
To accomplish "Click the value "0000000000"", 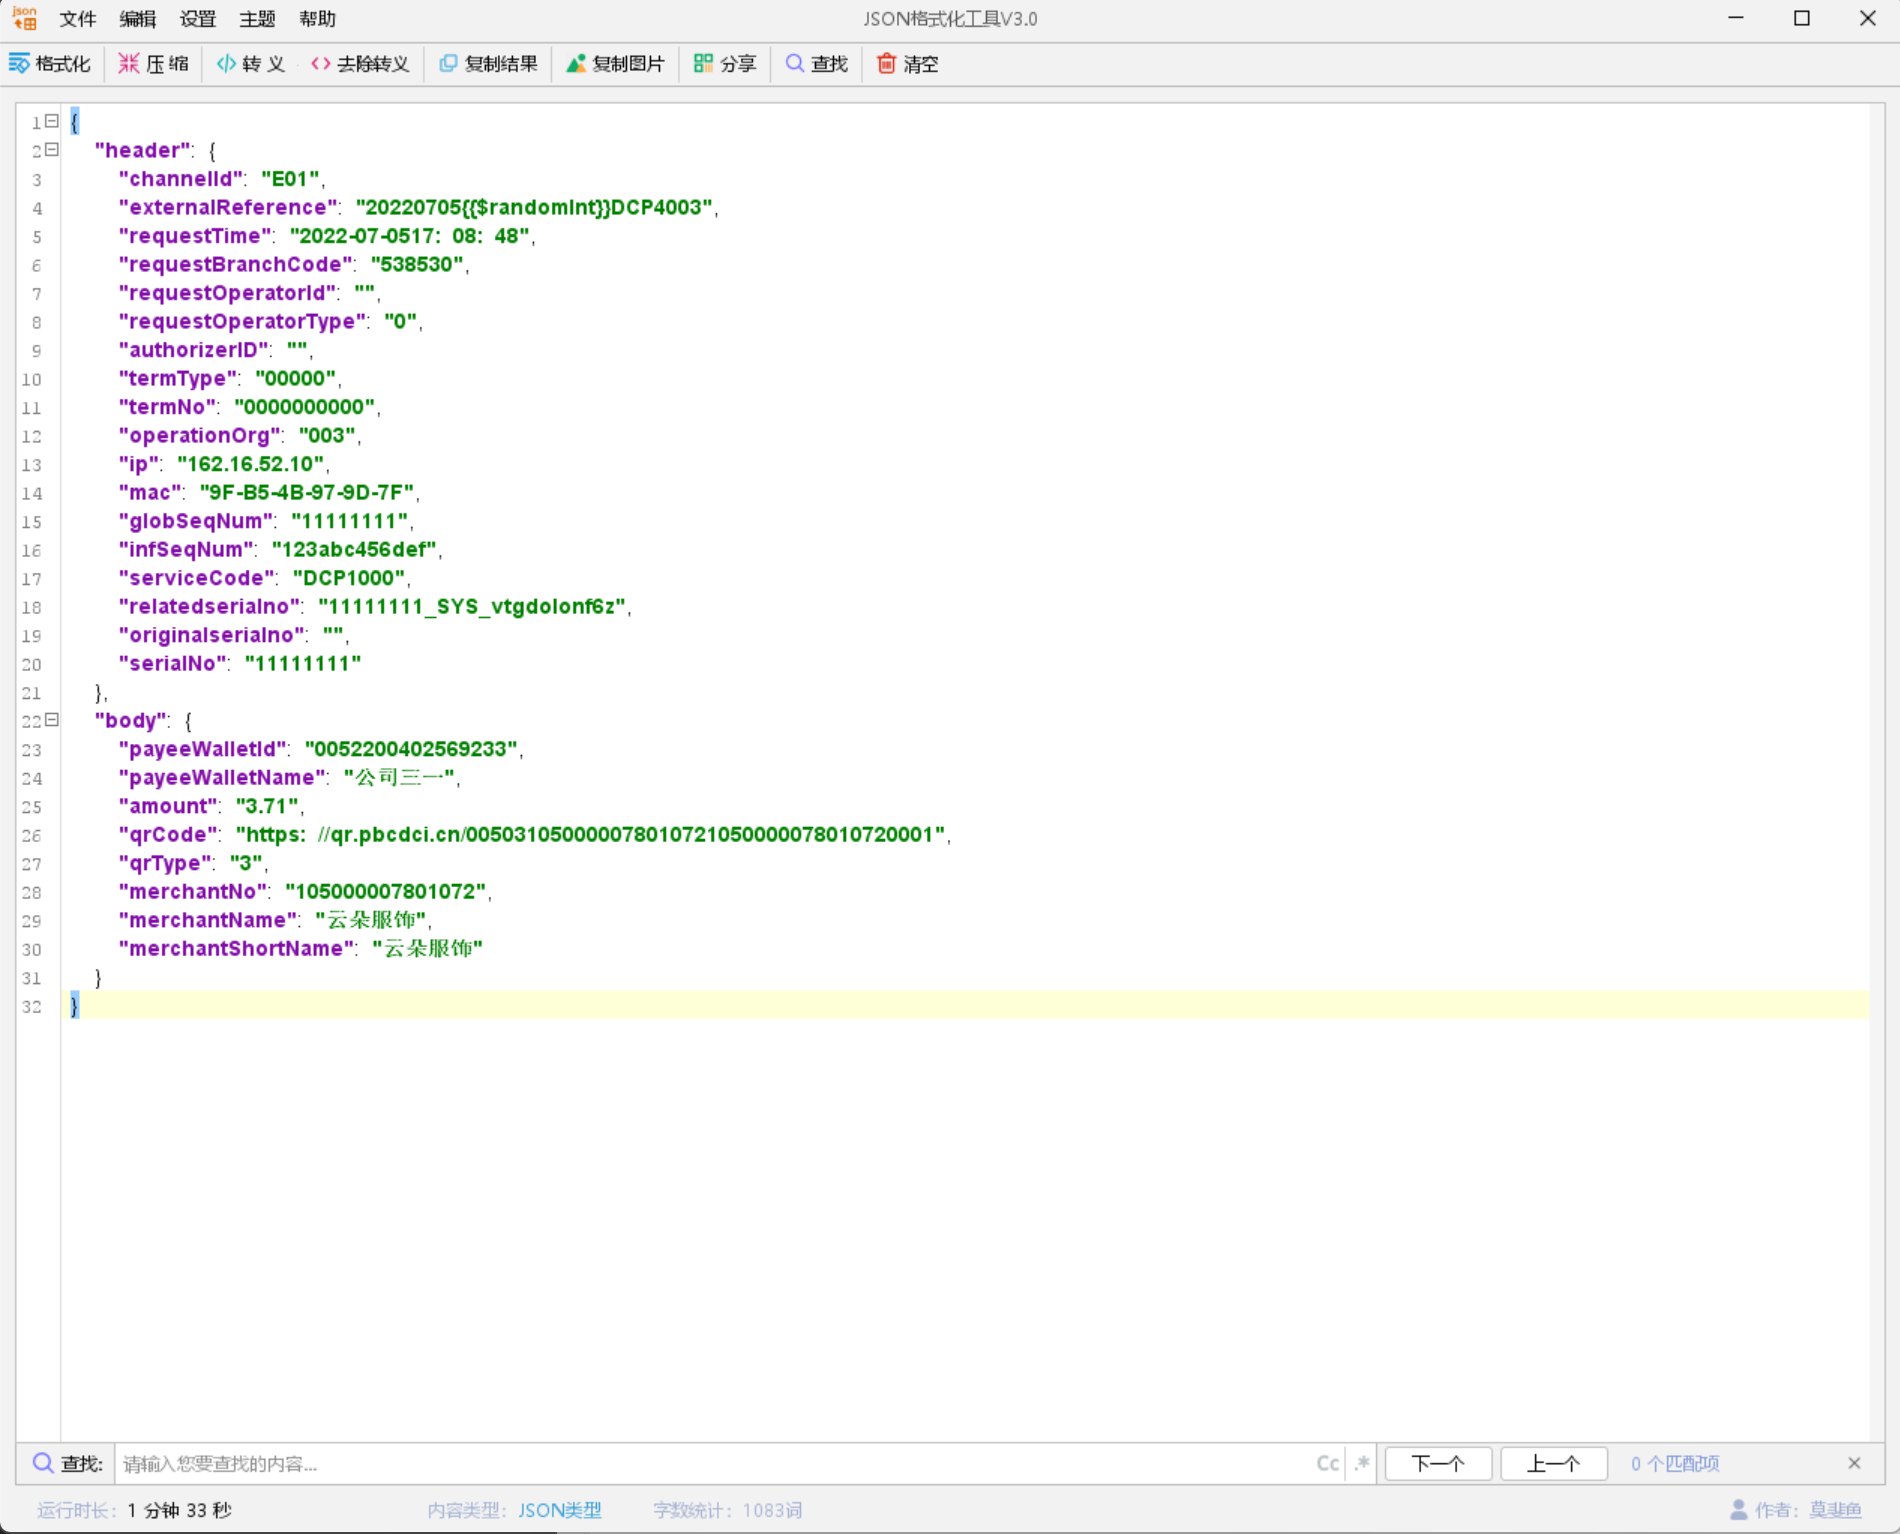I will (x=305, y=407).
